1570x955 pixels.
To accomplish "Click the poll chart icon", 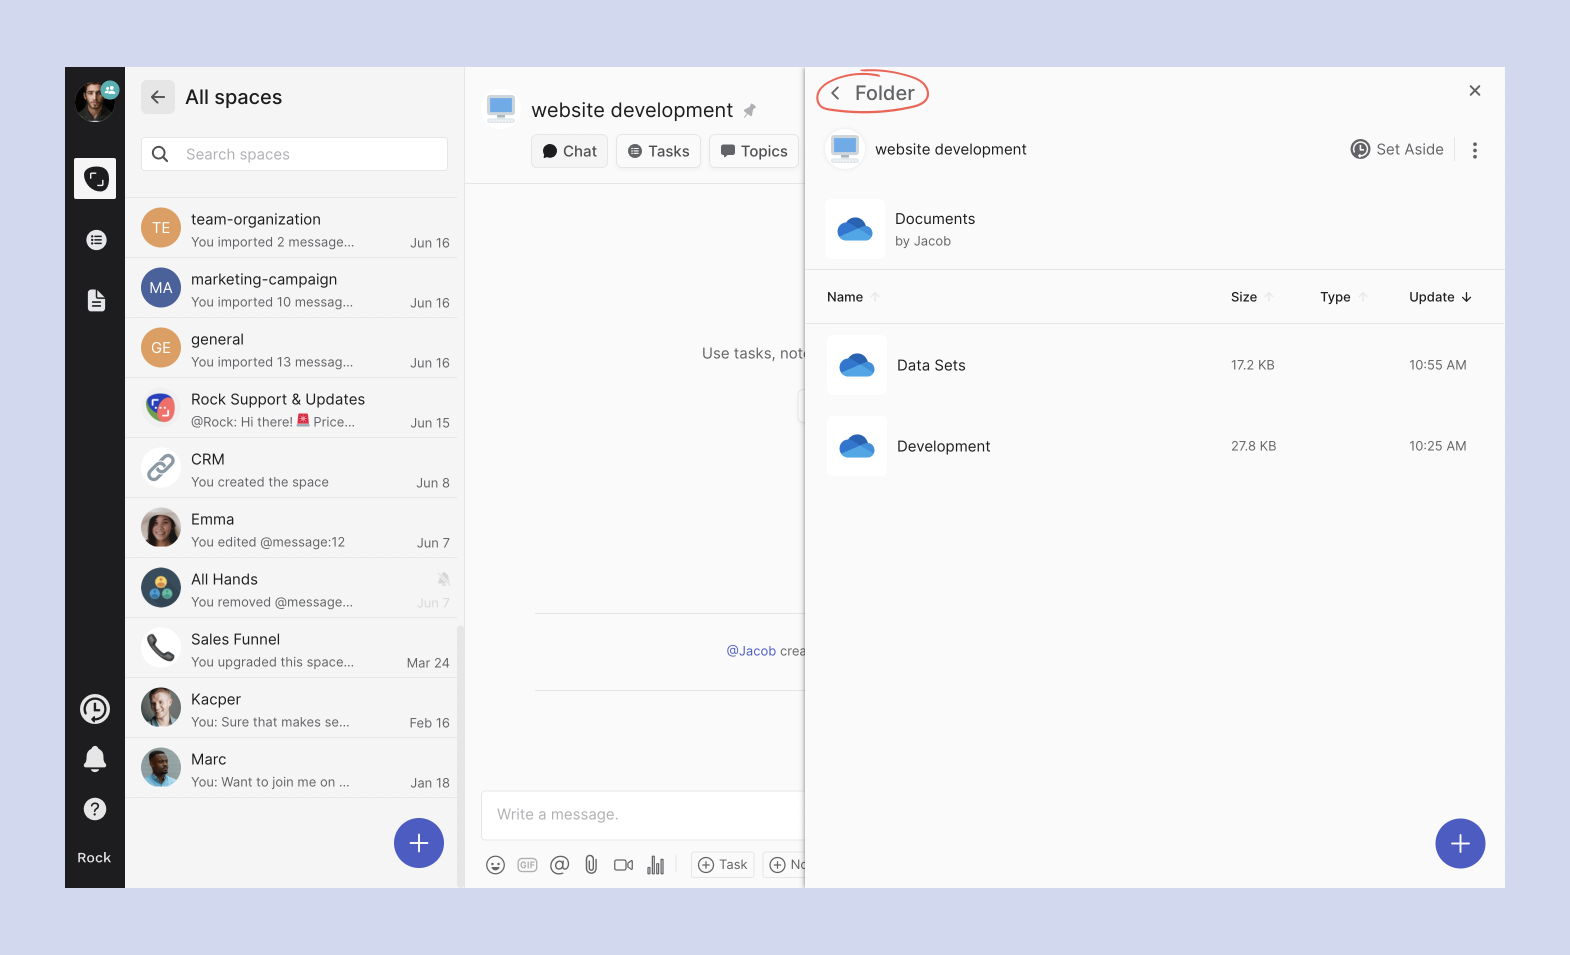I will [656, 865].
